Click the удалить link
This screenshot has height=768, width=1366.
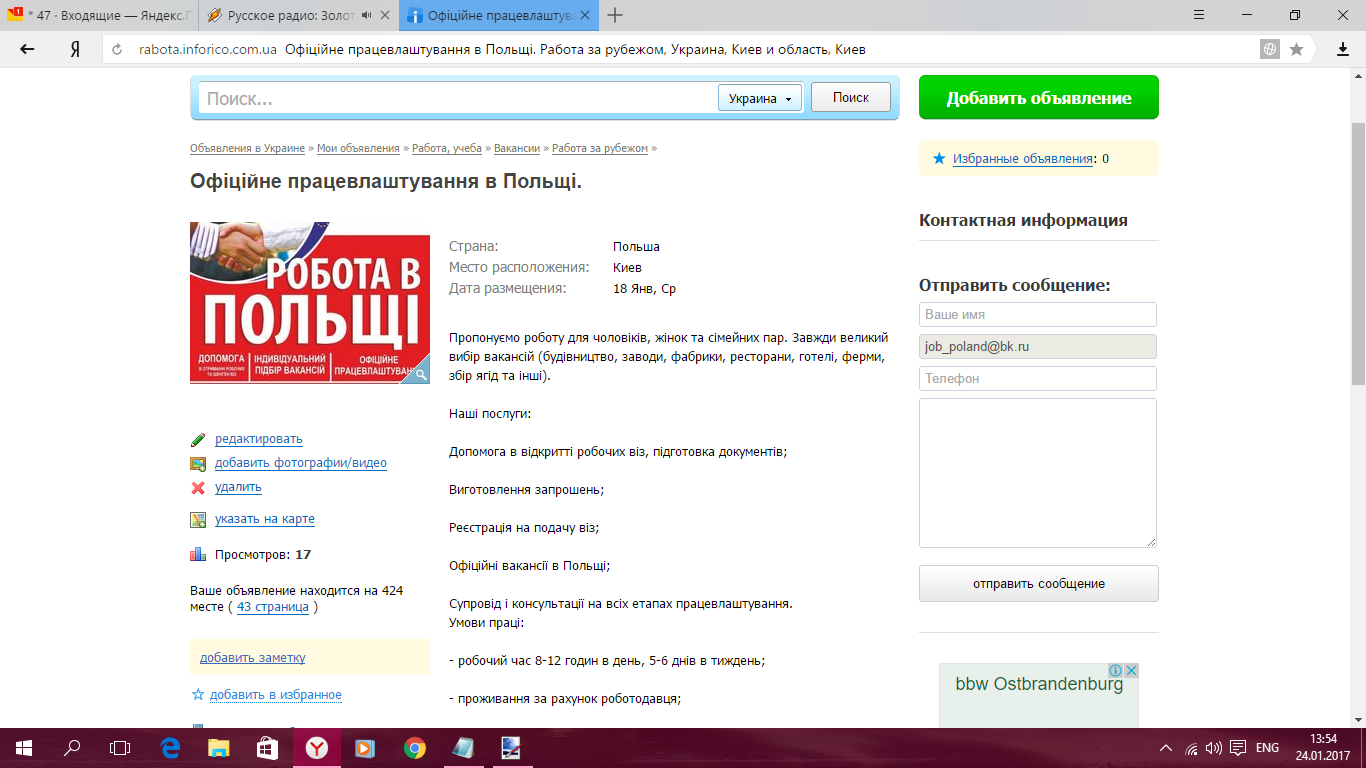click(x=238, y=487)
